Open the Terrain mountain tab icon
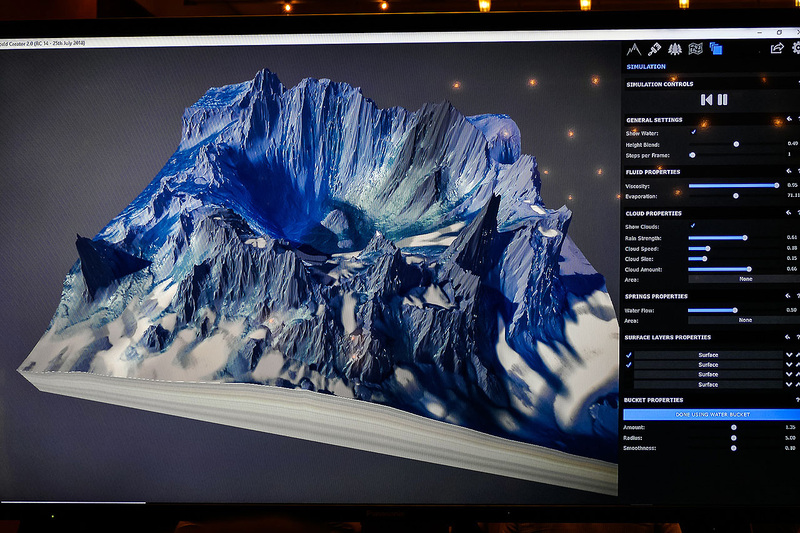800x533 pixels. [634, 49]
